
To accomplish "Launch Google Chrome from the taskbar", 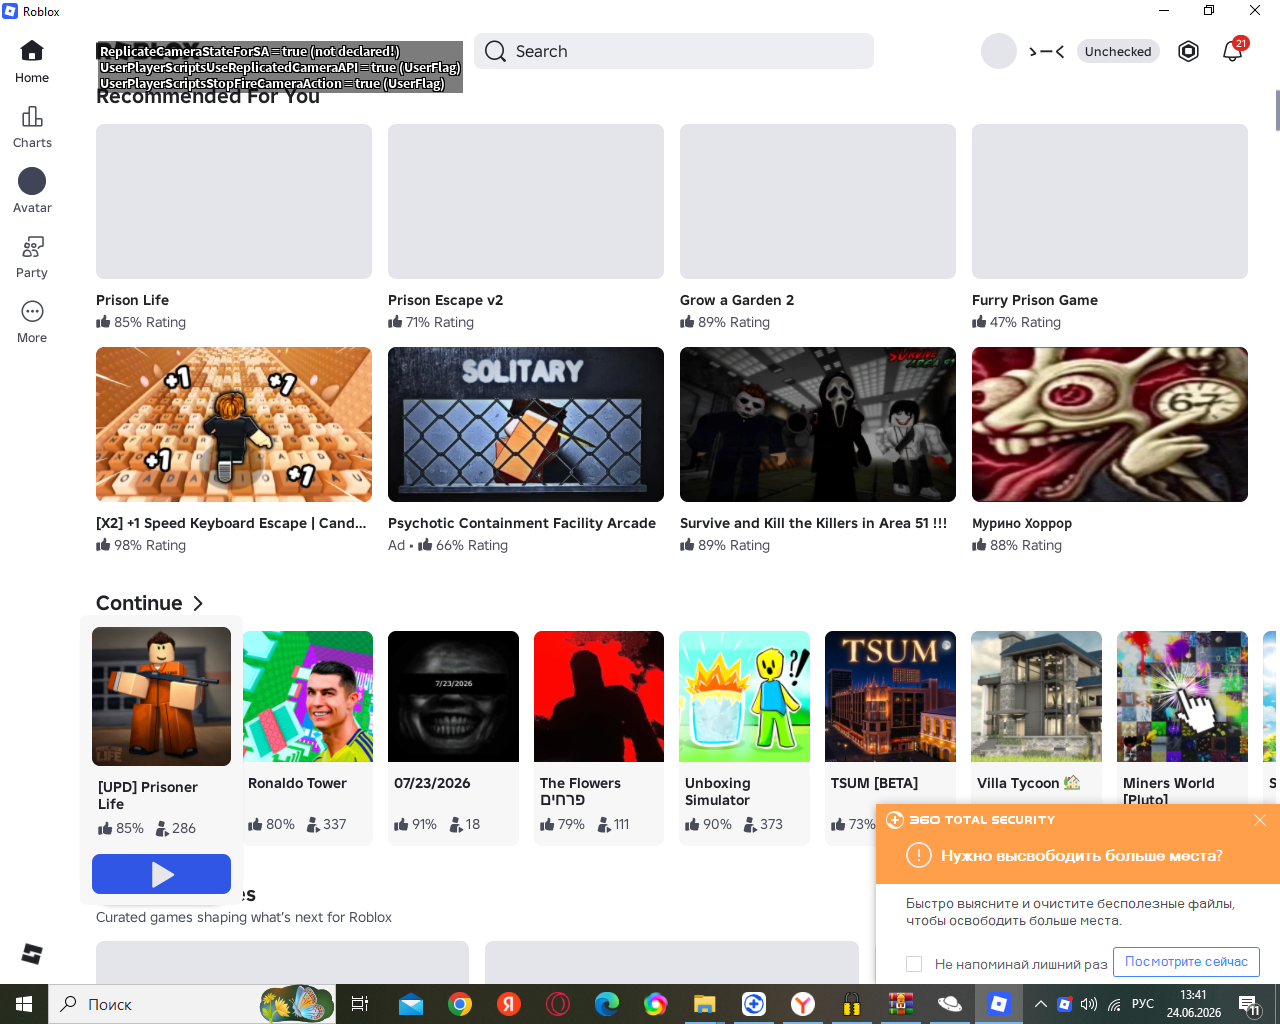I will (x=460, y=1004).
